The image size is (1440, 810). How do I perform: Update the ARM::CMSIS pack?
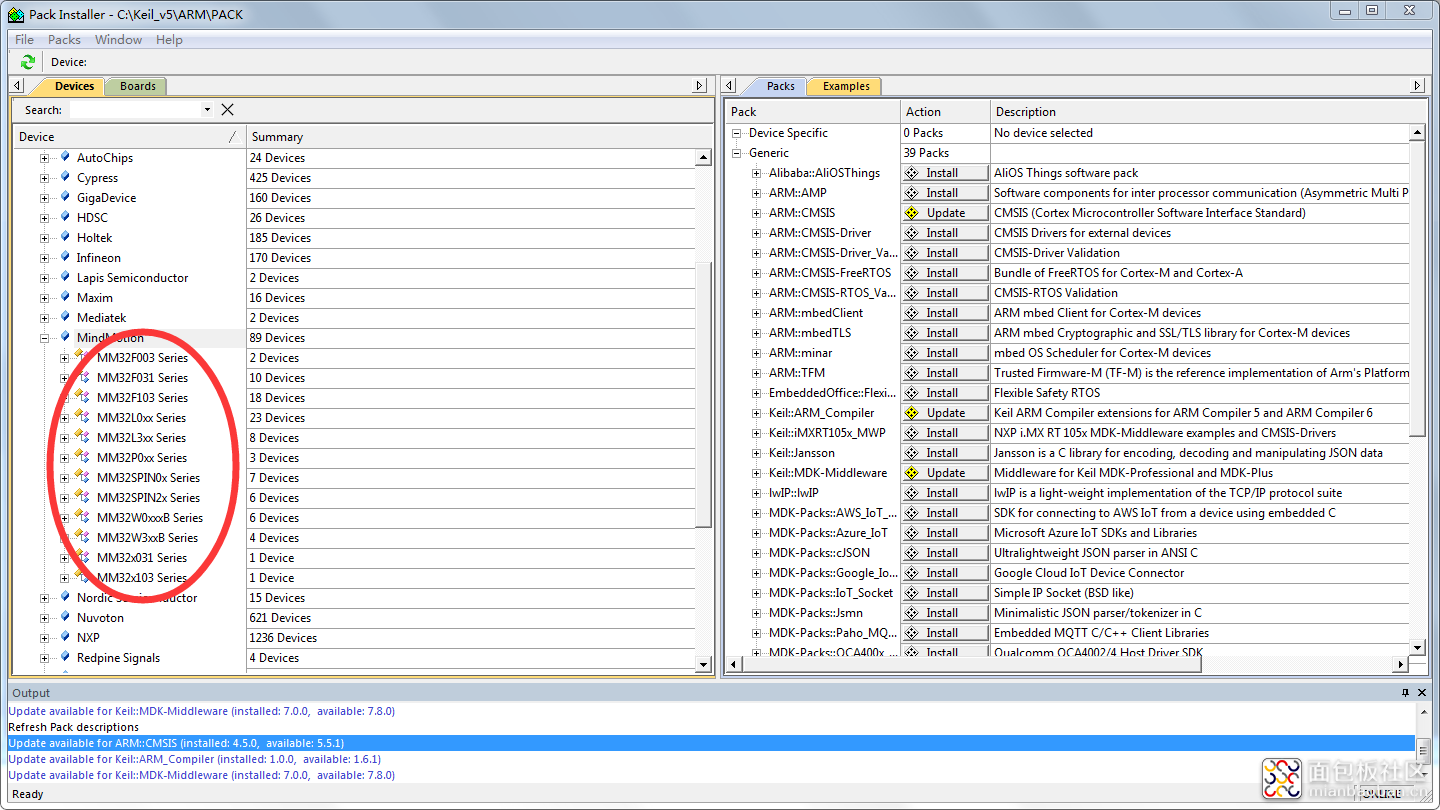(x=944, y=213)
